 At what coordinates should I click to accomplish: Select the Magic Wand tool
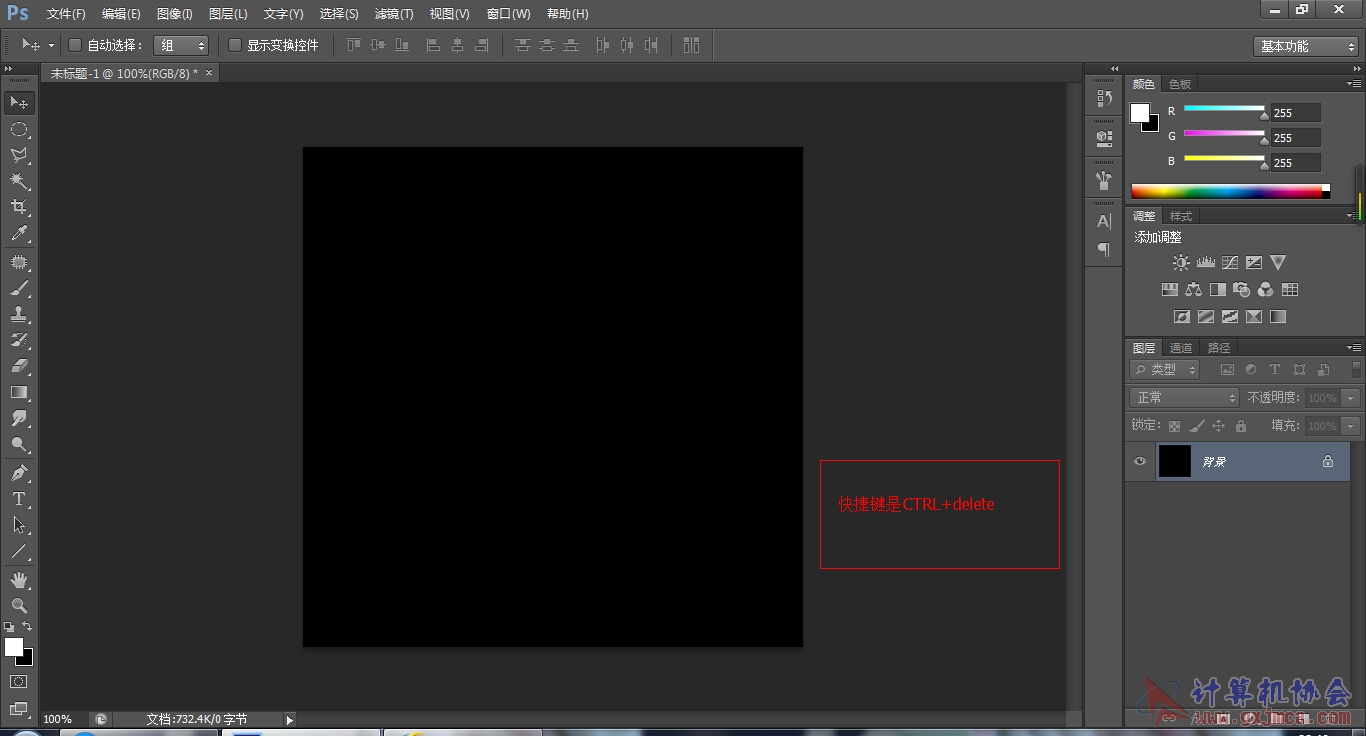point(19,181)
